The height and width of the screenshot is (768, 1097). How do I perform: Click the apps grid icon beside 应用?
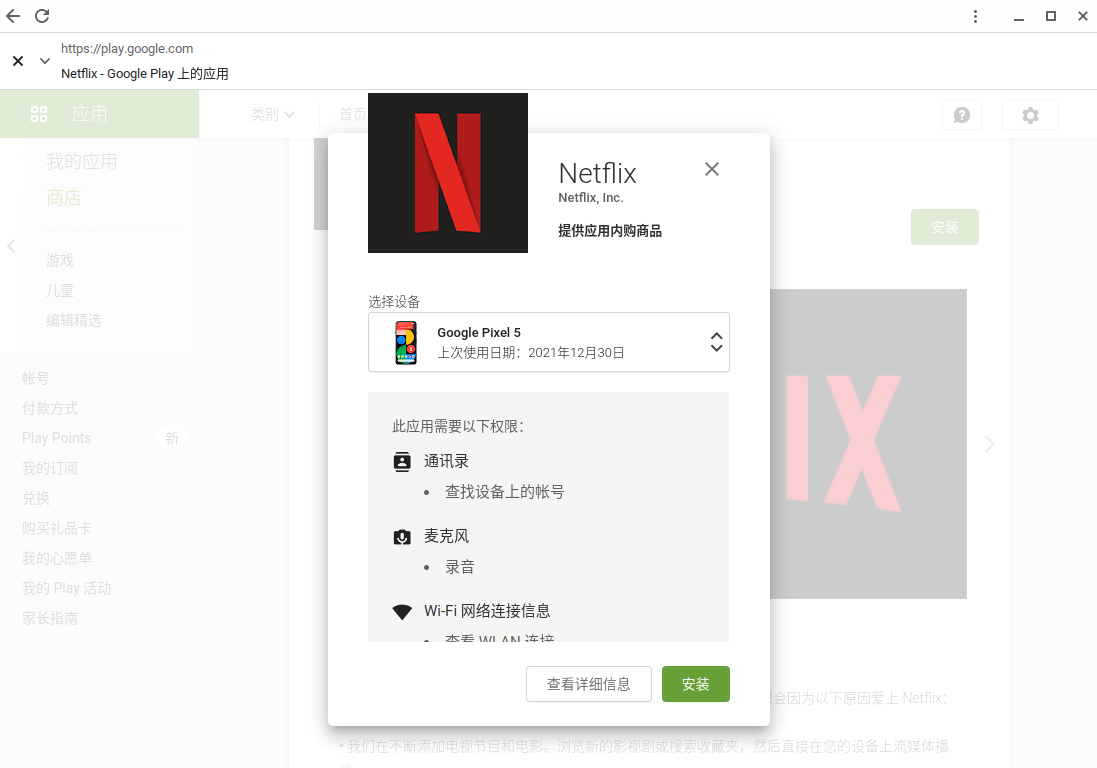pyautogui.click(x=39, y=113)
